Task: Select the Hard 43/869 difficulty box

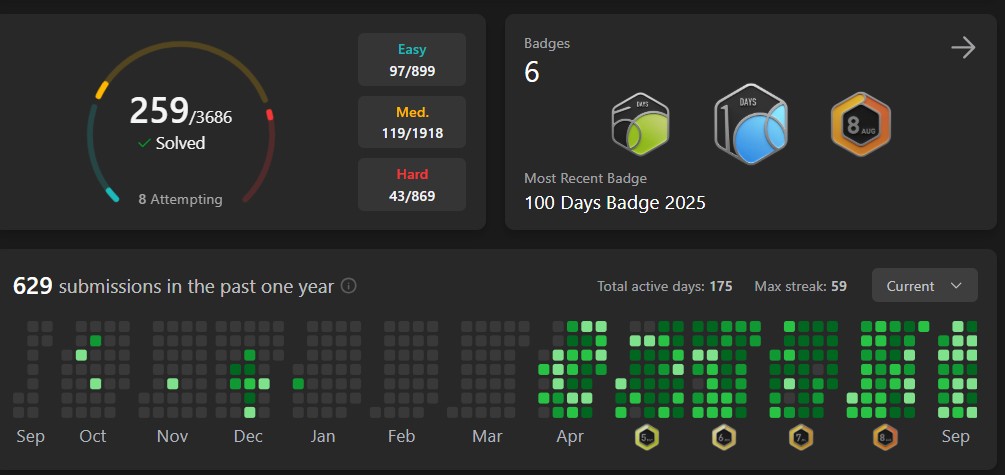Action: coord(412,184)
